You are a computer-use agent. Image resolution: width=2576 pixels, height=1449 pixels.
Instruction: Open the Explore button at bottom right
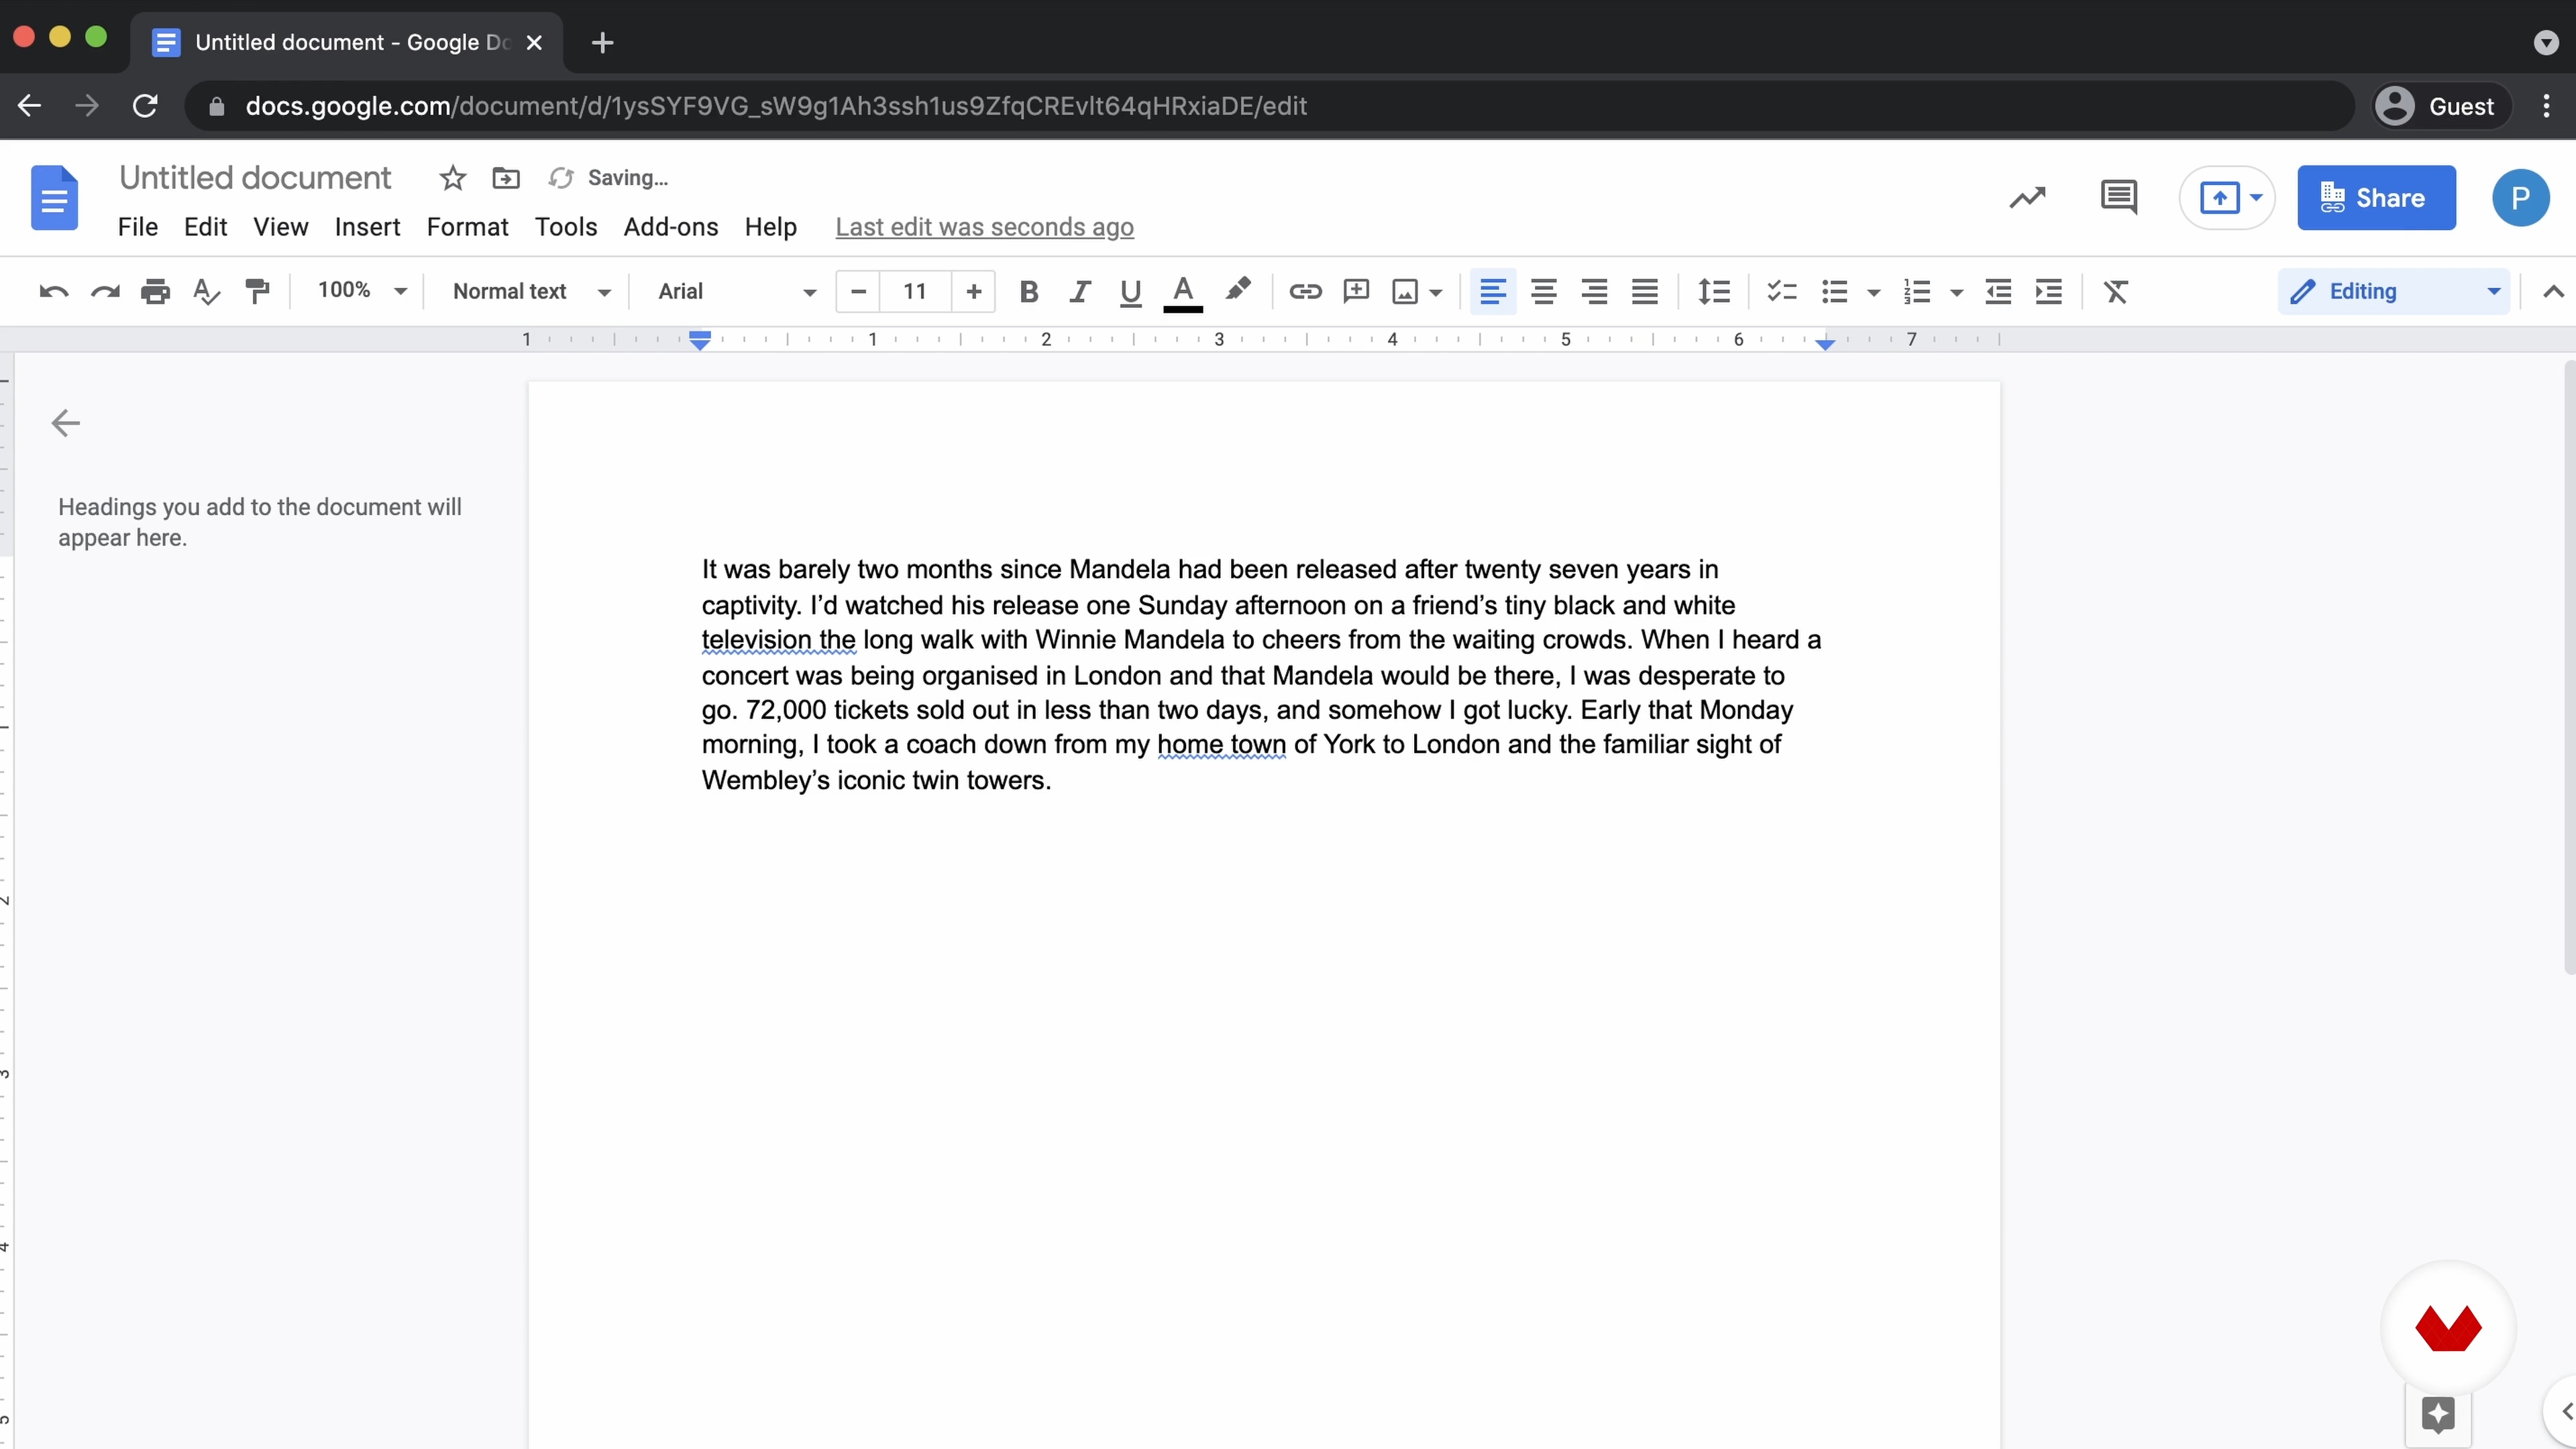2438,1414
